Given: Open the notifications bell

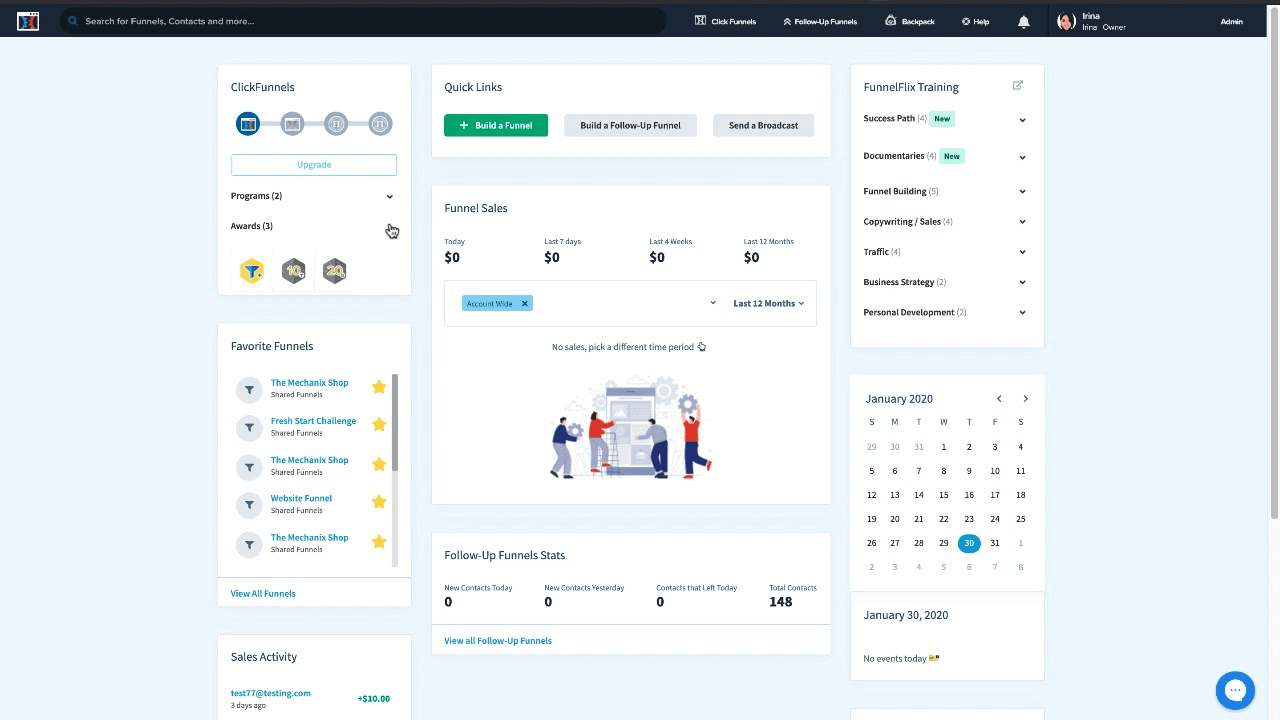Looking at the screenshot, I should [x=1023, y=22].
